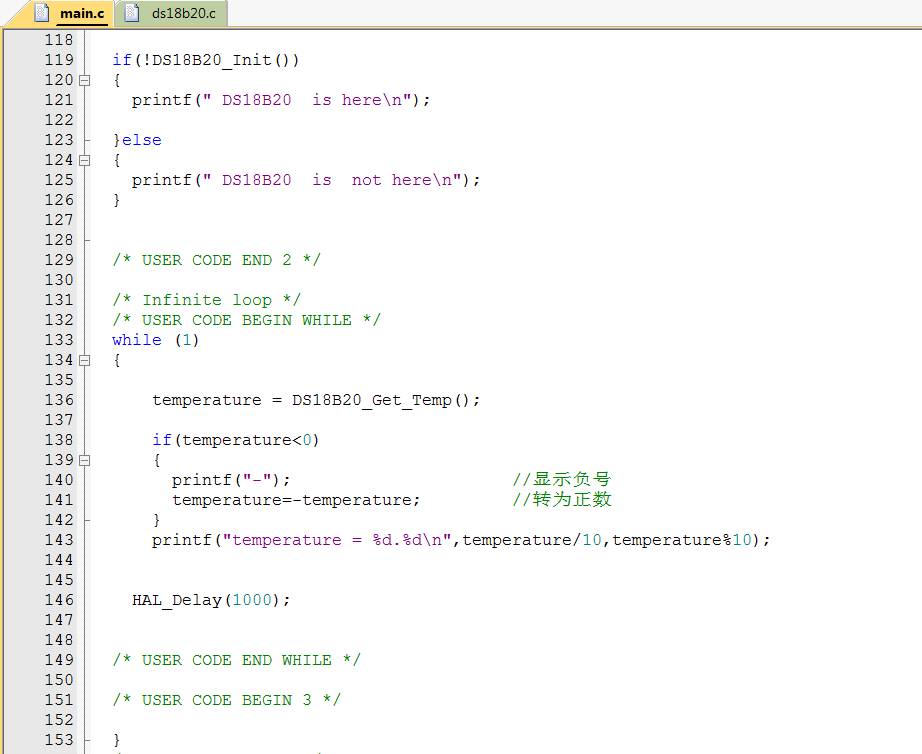
Task: Click the ds18b20.c file icon
Action: 132,13
